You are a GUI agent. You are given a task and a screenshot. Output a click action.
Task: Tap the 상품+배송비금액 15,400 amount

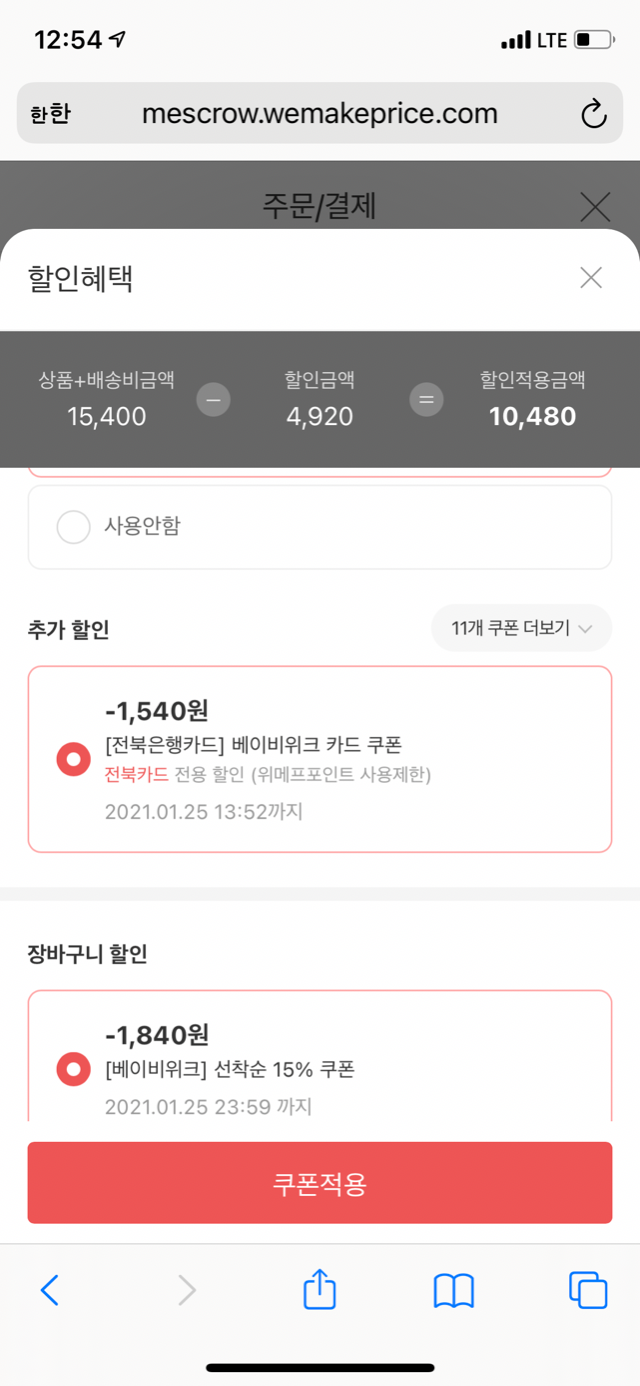click(x=107, y=416)
